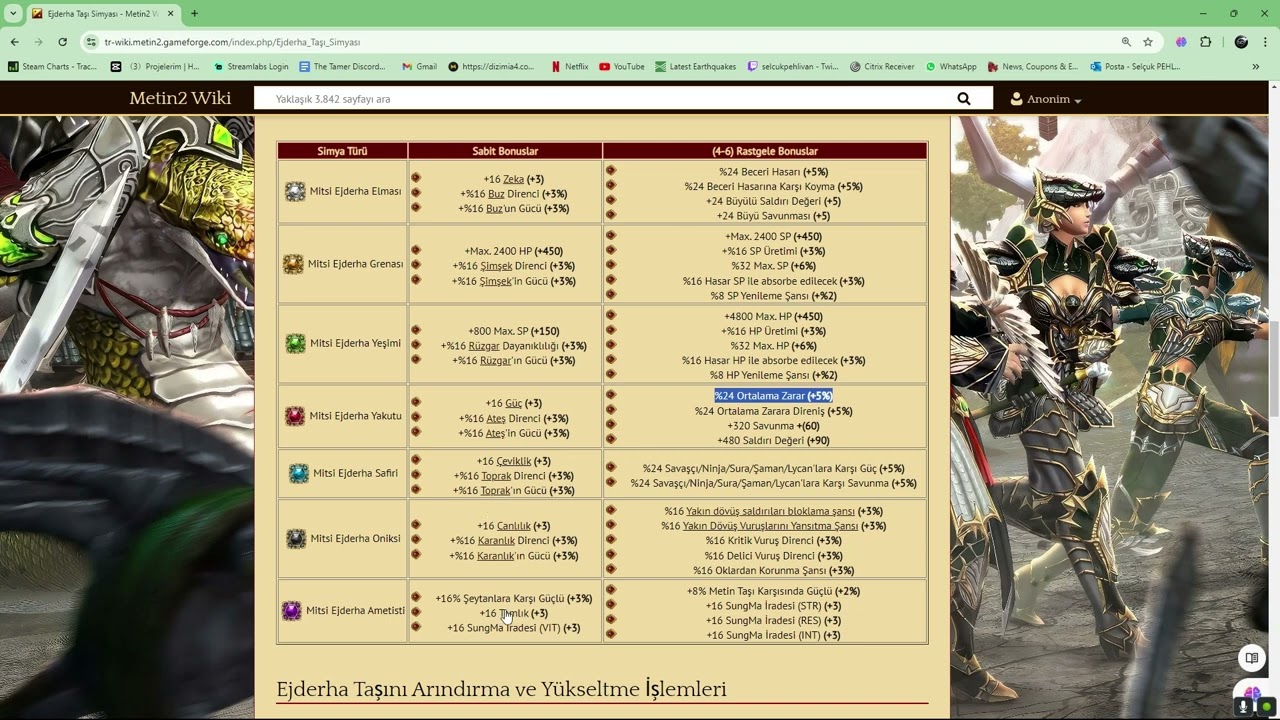Click the Mitsi Ejderha Oniksi stone icon
Image resolution: width=1280 pixels, height=720 pixels.
(x=295, y=538)
